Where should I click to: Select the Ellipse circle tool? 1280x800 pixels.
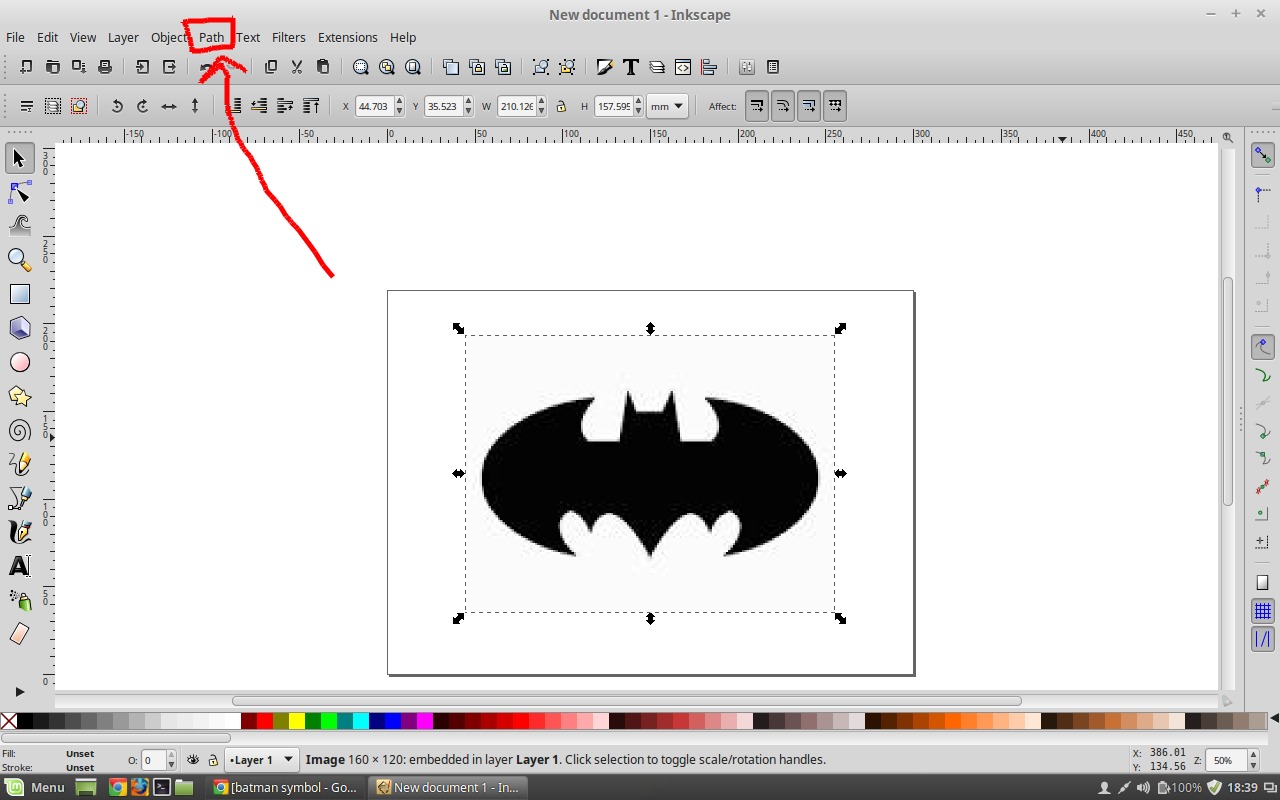(19, 362)
